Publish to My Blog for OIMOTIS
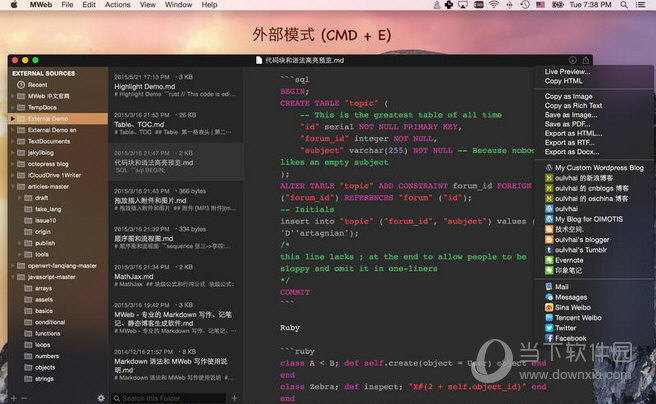656x404 pixels. [x=584, y=219]
